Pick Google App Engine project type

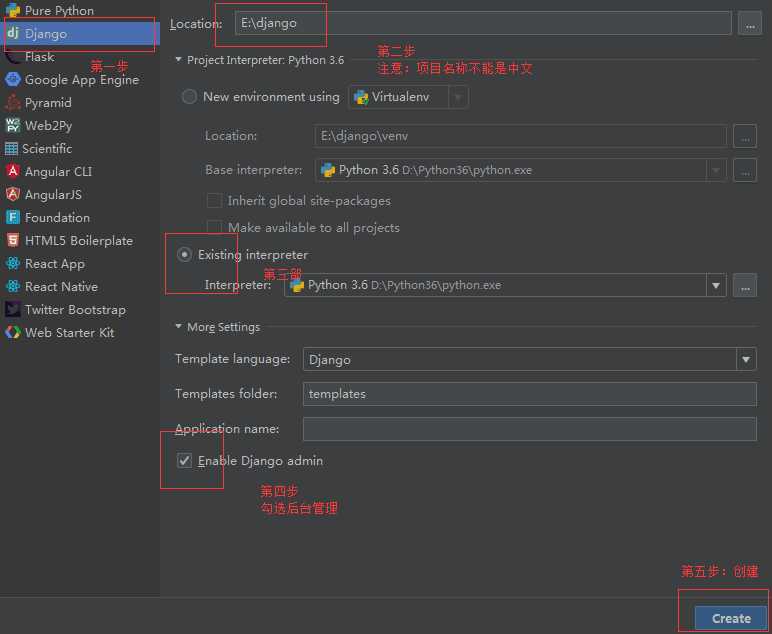80,80
